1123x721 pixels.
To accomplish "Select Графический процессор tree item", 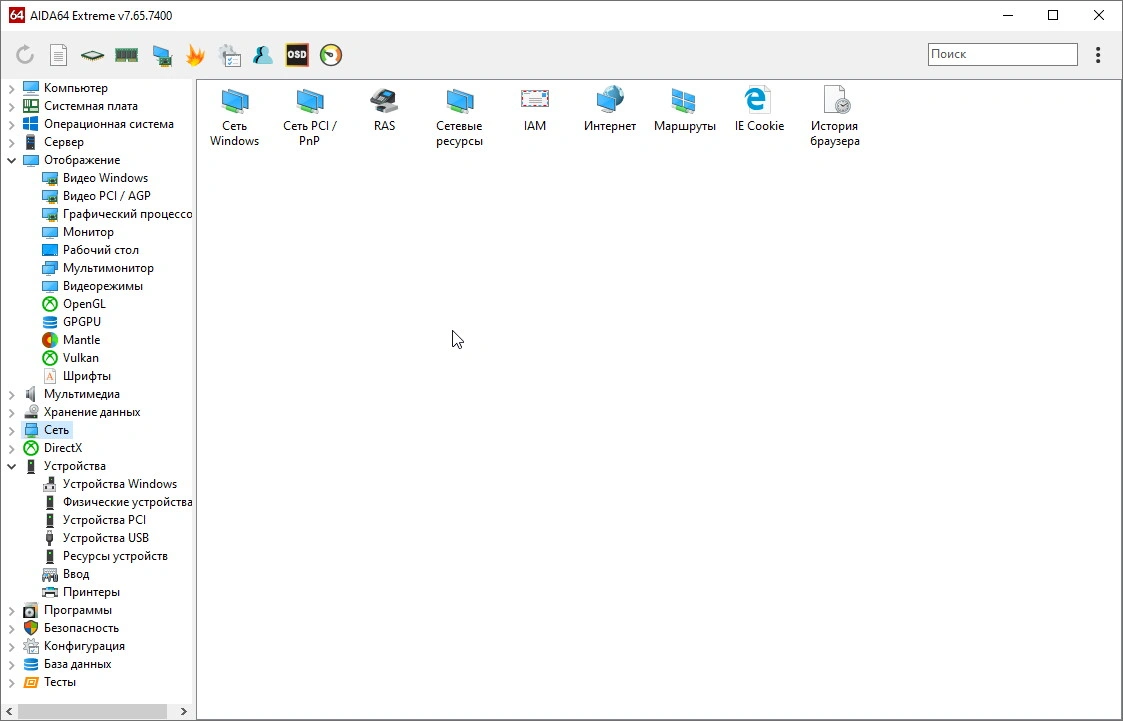I will coord(127,214).
